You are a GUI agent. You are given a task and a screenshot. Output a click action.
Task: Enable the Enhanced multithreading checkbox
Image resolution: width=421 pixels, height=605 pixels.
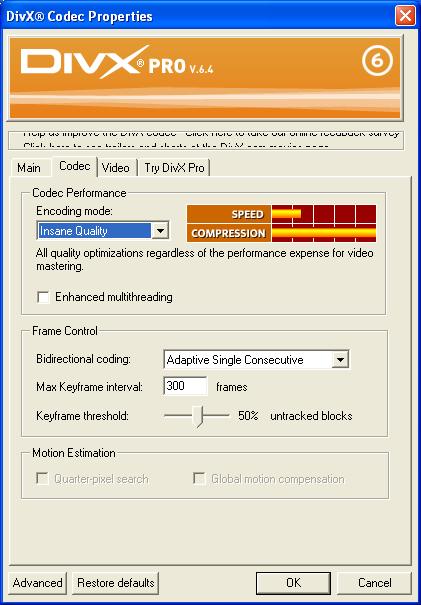coord(43,297)
